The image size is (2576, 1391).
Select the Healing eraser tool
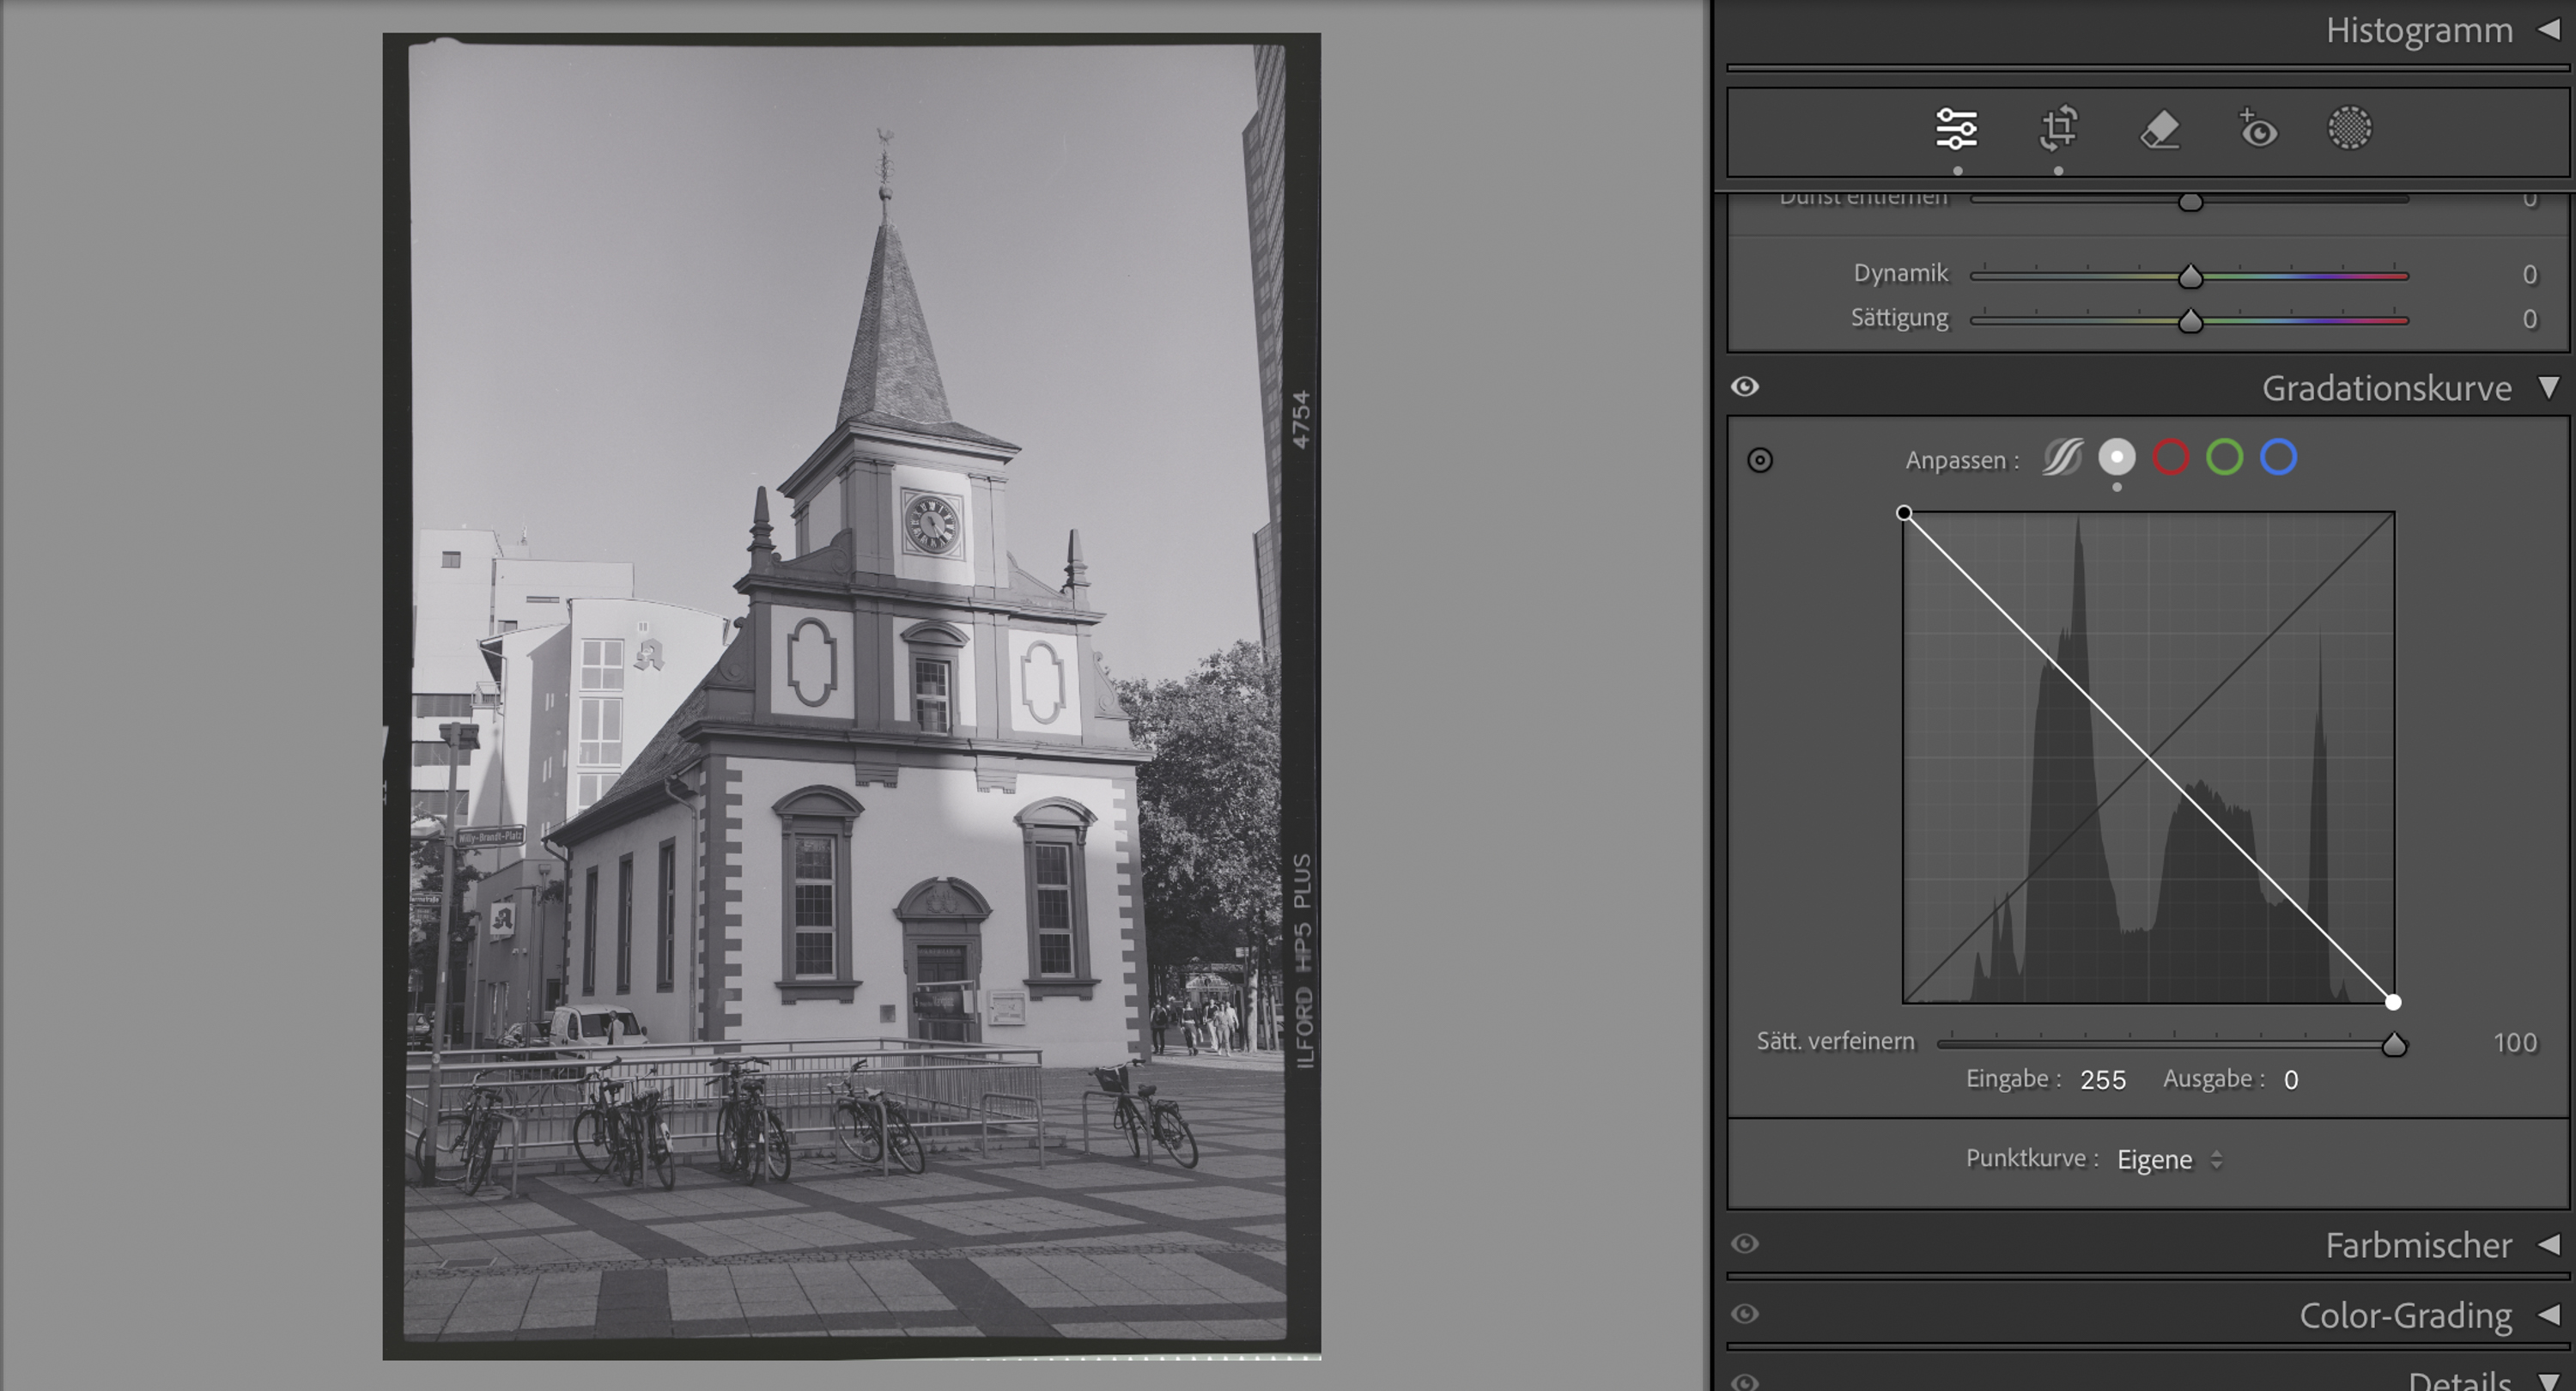[x=2159, y=129]
